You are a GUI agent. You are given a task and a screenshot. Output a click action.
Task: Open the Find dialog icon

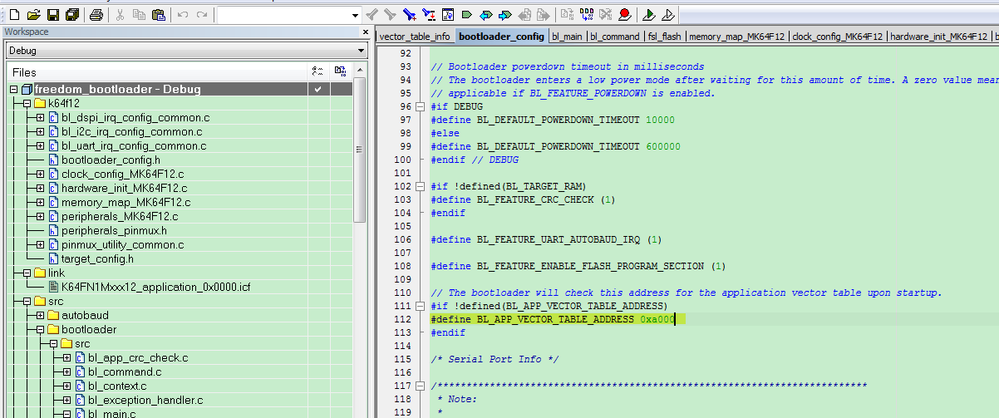click(x=410, y=14)
